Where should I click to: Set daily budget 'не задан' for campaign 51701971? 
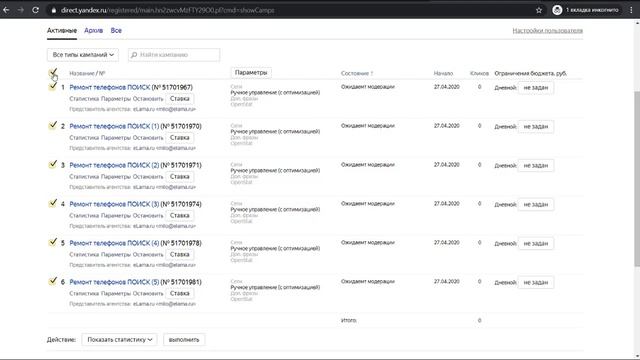tap(536, 165)
